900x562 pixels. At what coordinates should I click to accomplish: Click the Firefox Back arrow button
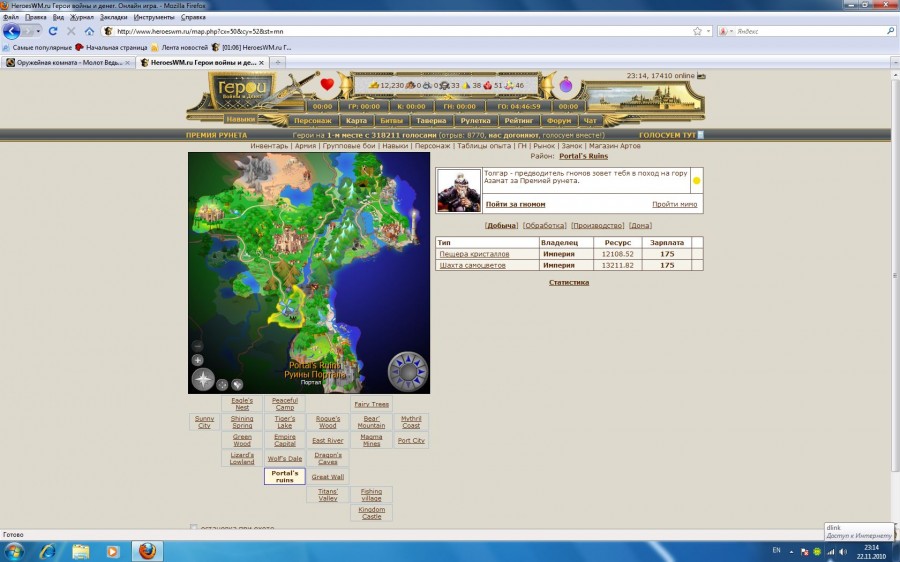11,31
